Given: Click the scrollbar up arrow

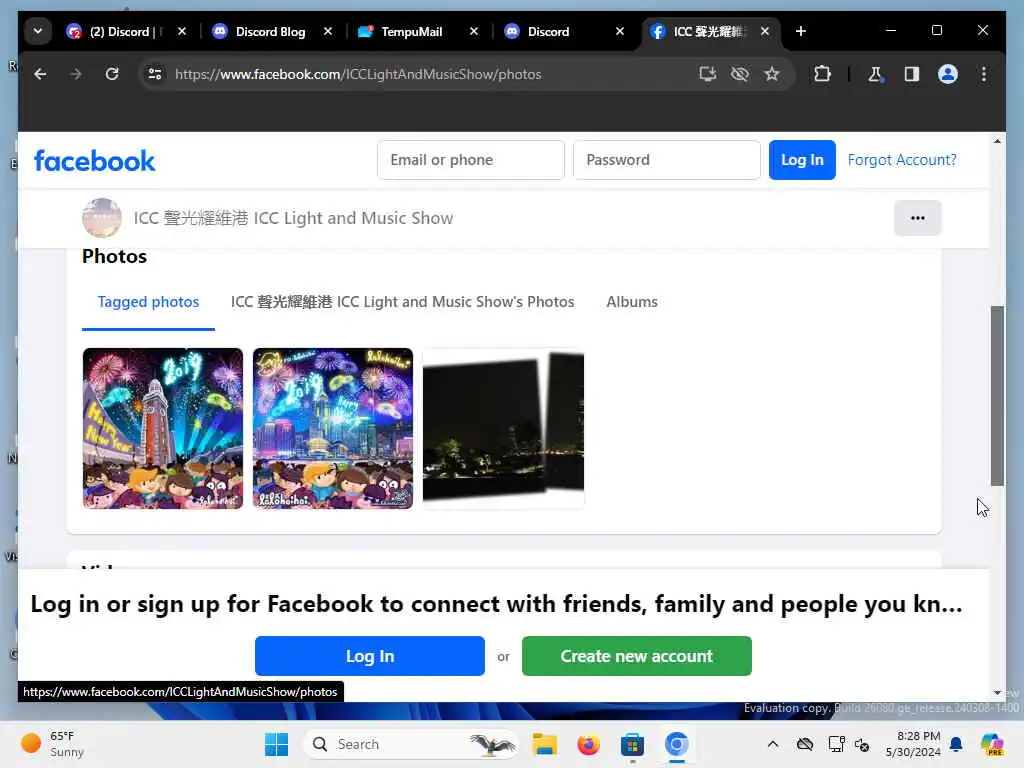Looking at the screenshot, I should (997, 141).
